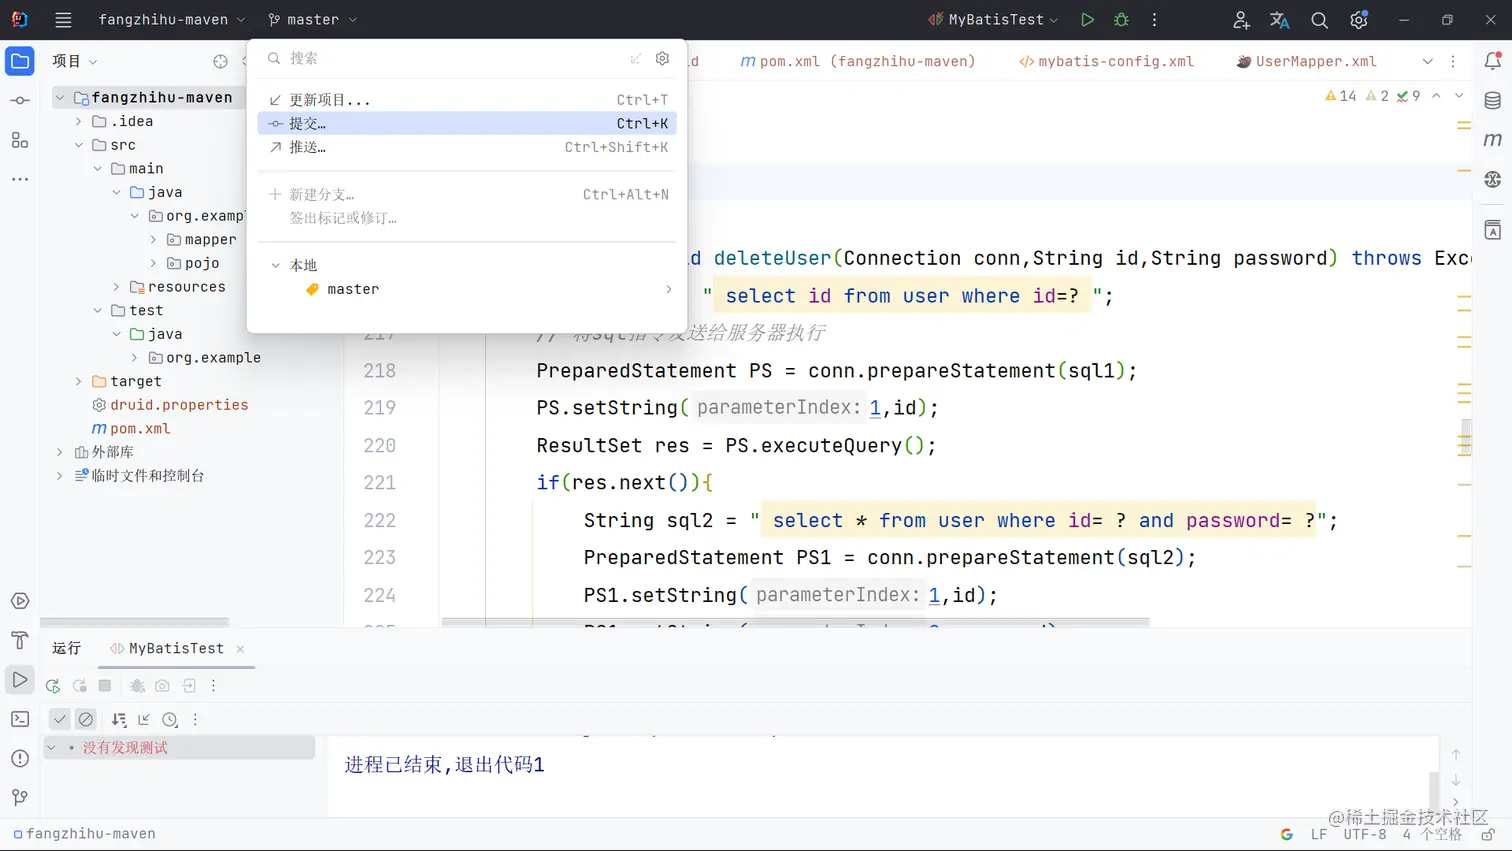Viewport: 1512px width, 851px height.
Task: Expand the pojo package
Action: tap(153, 263)
